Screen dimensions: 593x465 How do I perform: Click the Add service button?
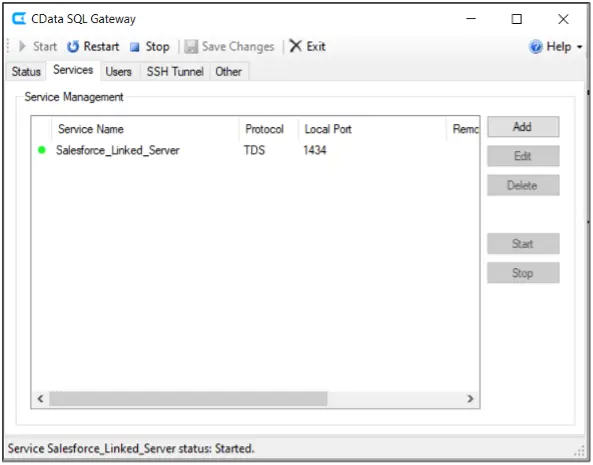coord(523,127)
